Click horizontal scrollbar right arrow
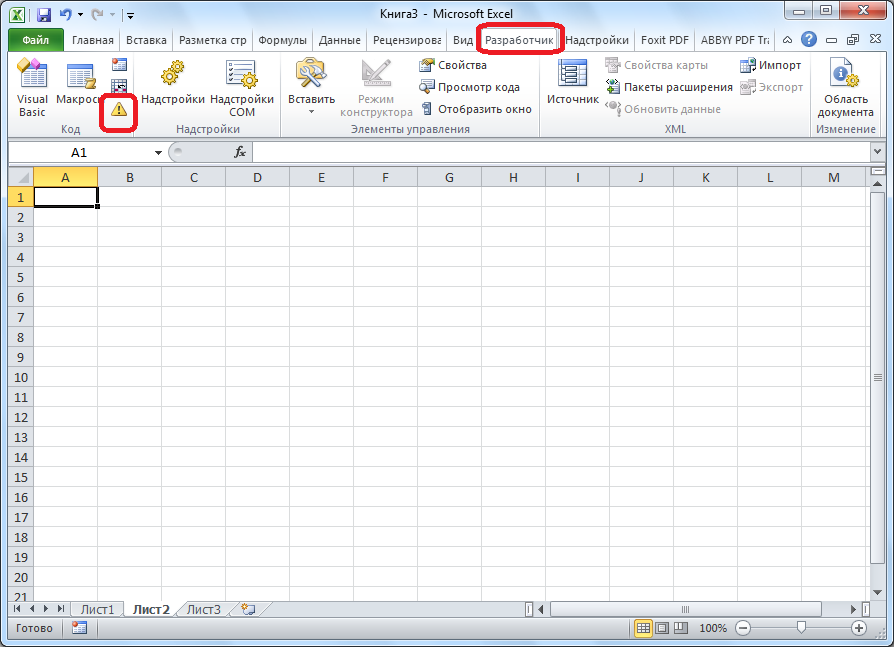 click(854, 609)
